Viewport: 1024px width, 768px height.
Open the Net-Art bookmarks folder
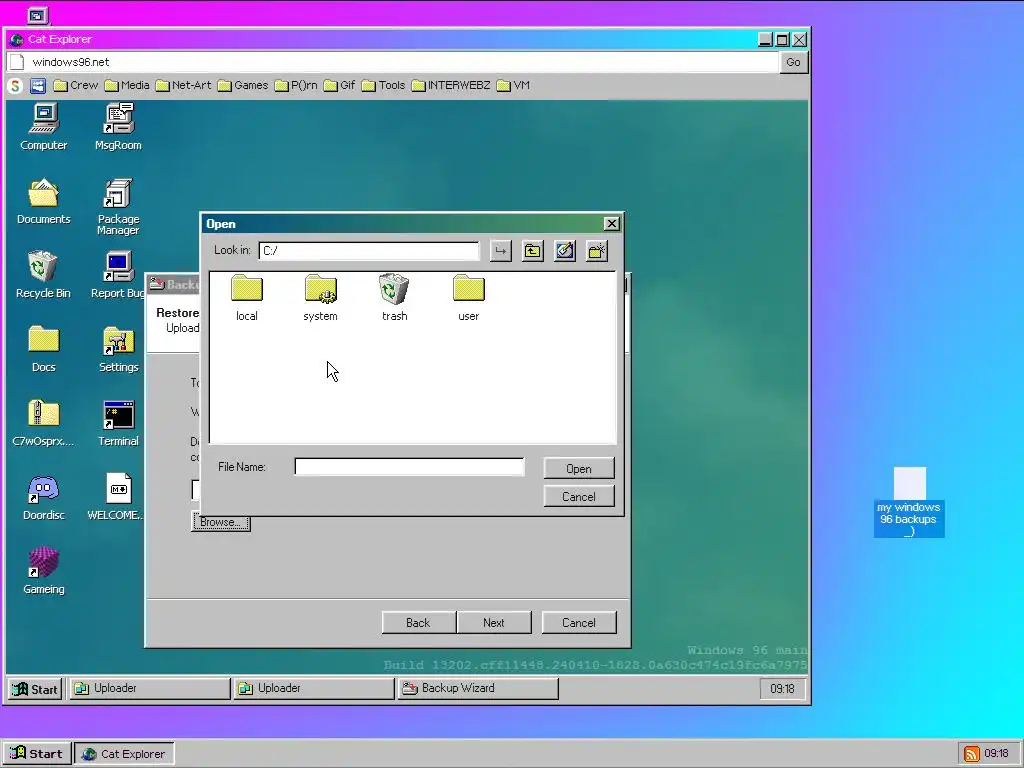184,86
